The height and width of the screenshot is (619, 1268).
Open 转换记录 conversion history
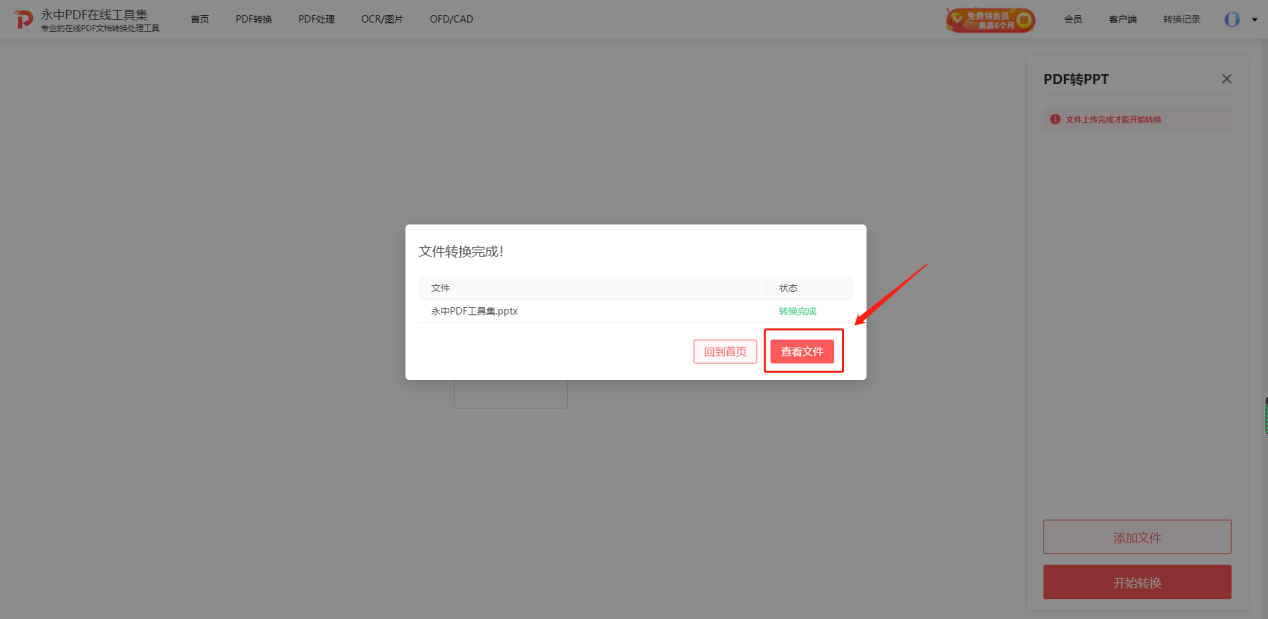coord(1182,19)
